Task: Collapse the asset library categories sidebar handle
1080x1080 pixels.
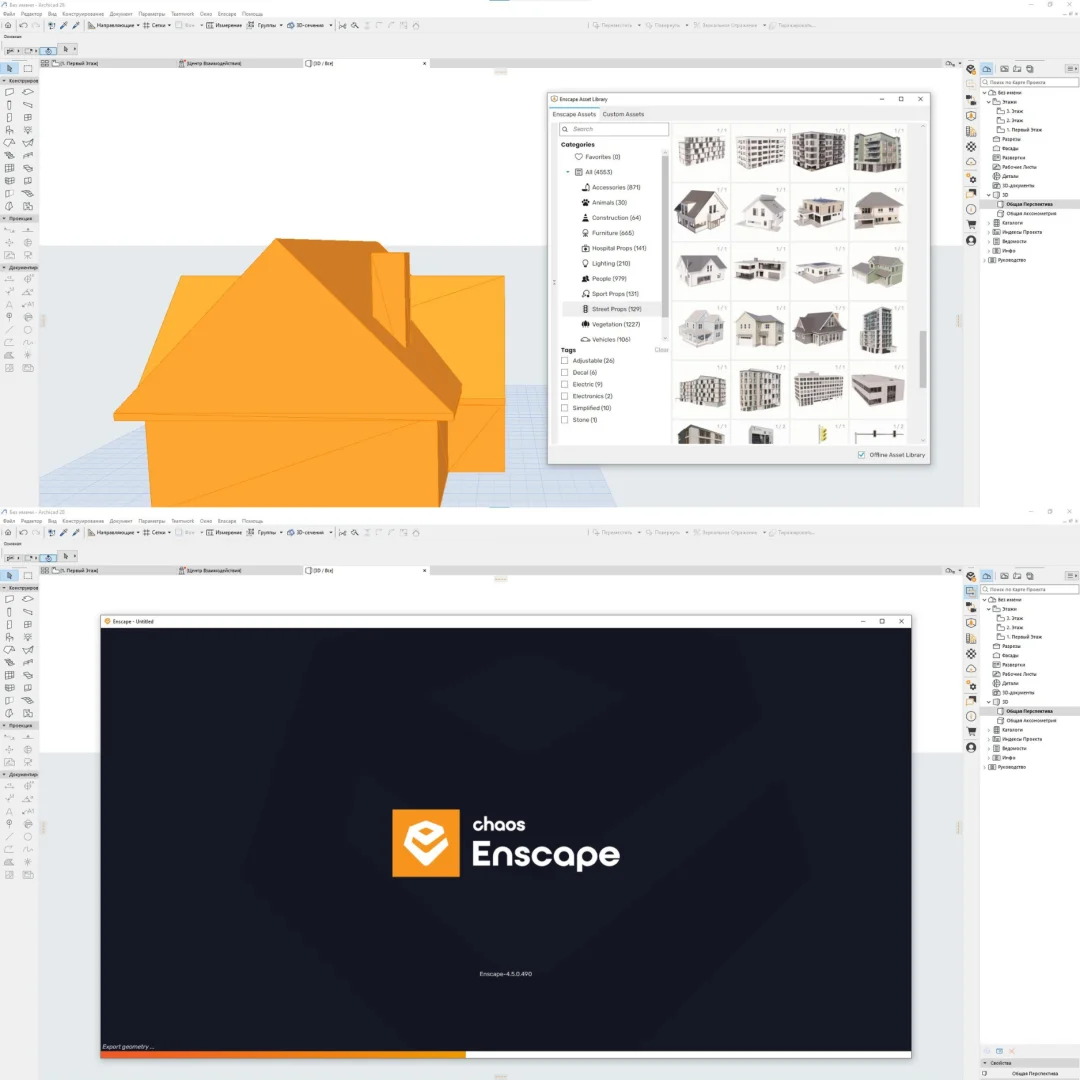Action: [554, 283]
